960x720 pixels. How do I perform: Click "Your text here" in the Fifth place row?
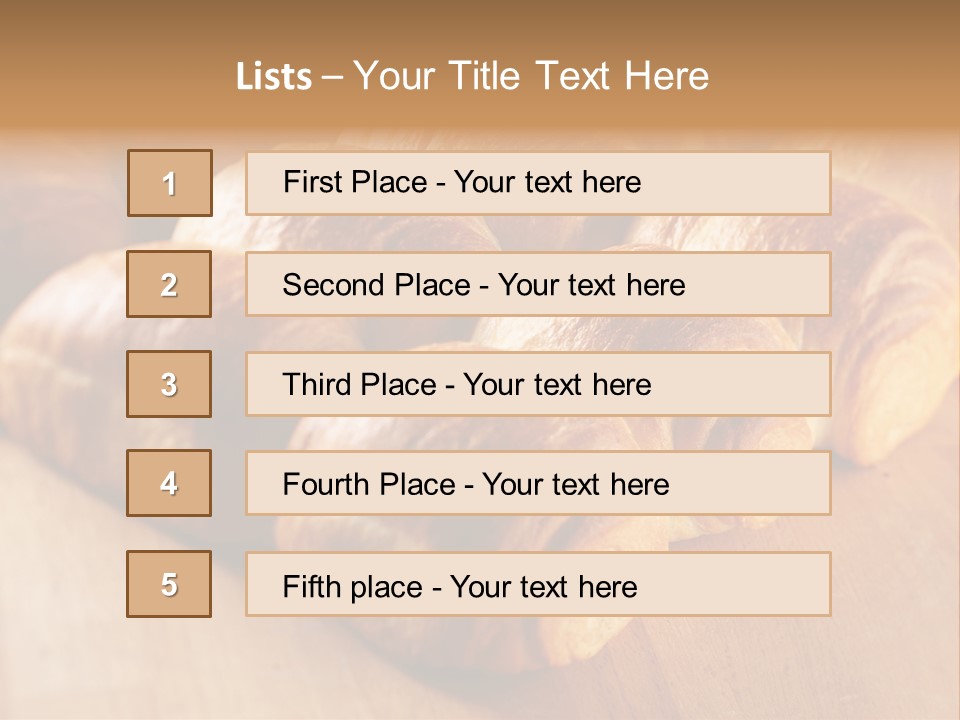point(544,586)
